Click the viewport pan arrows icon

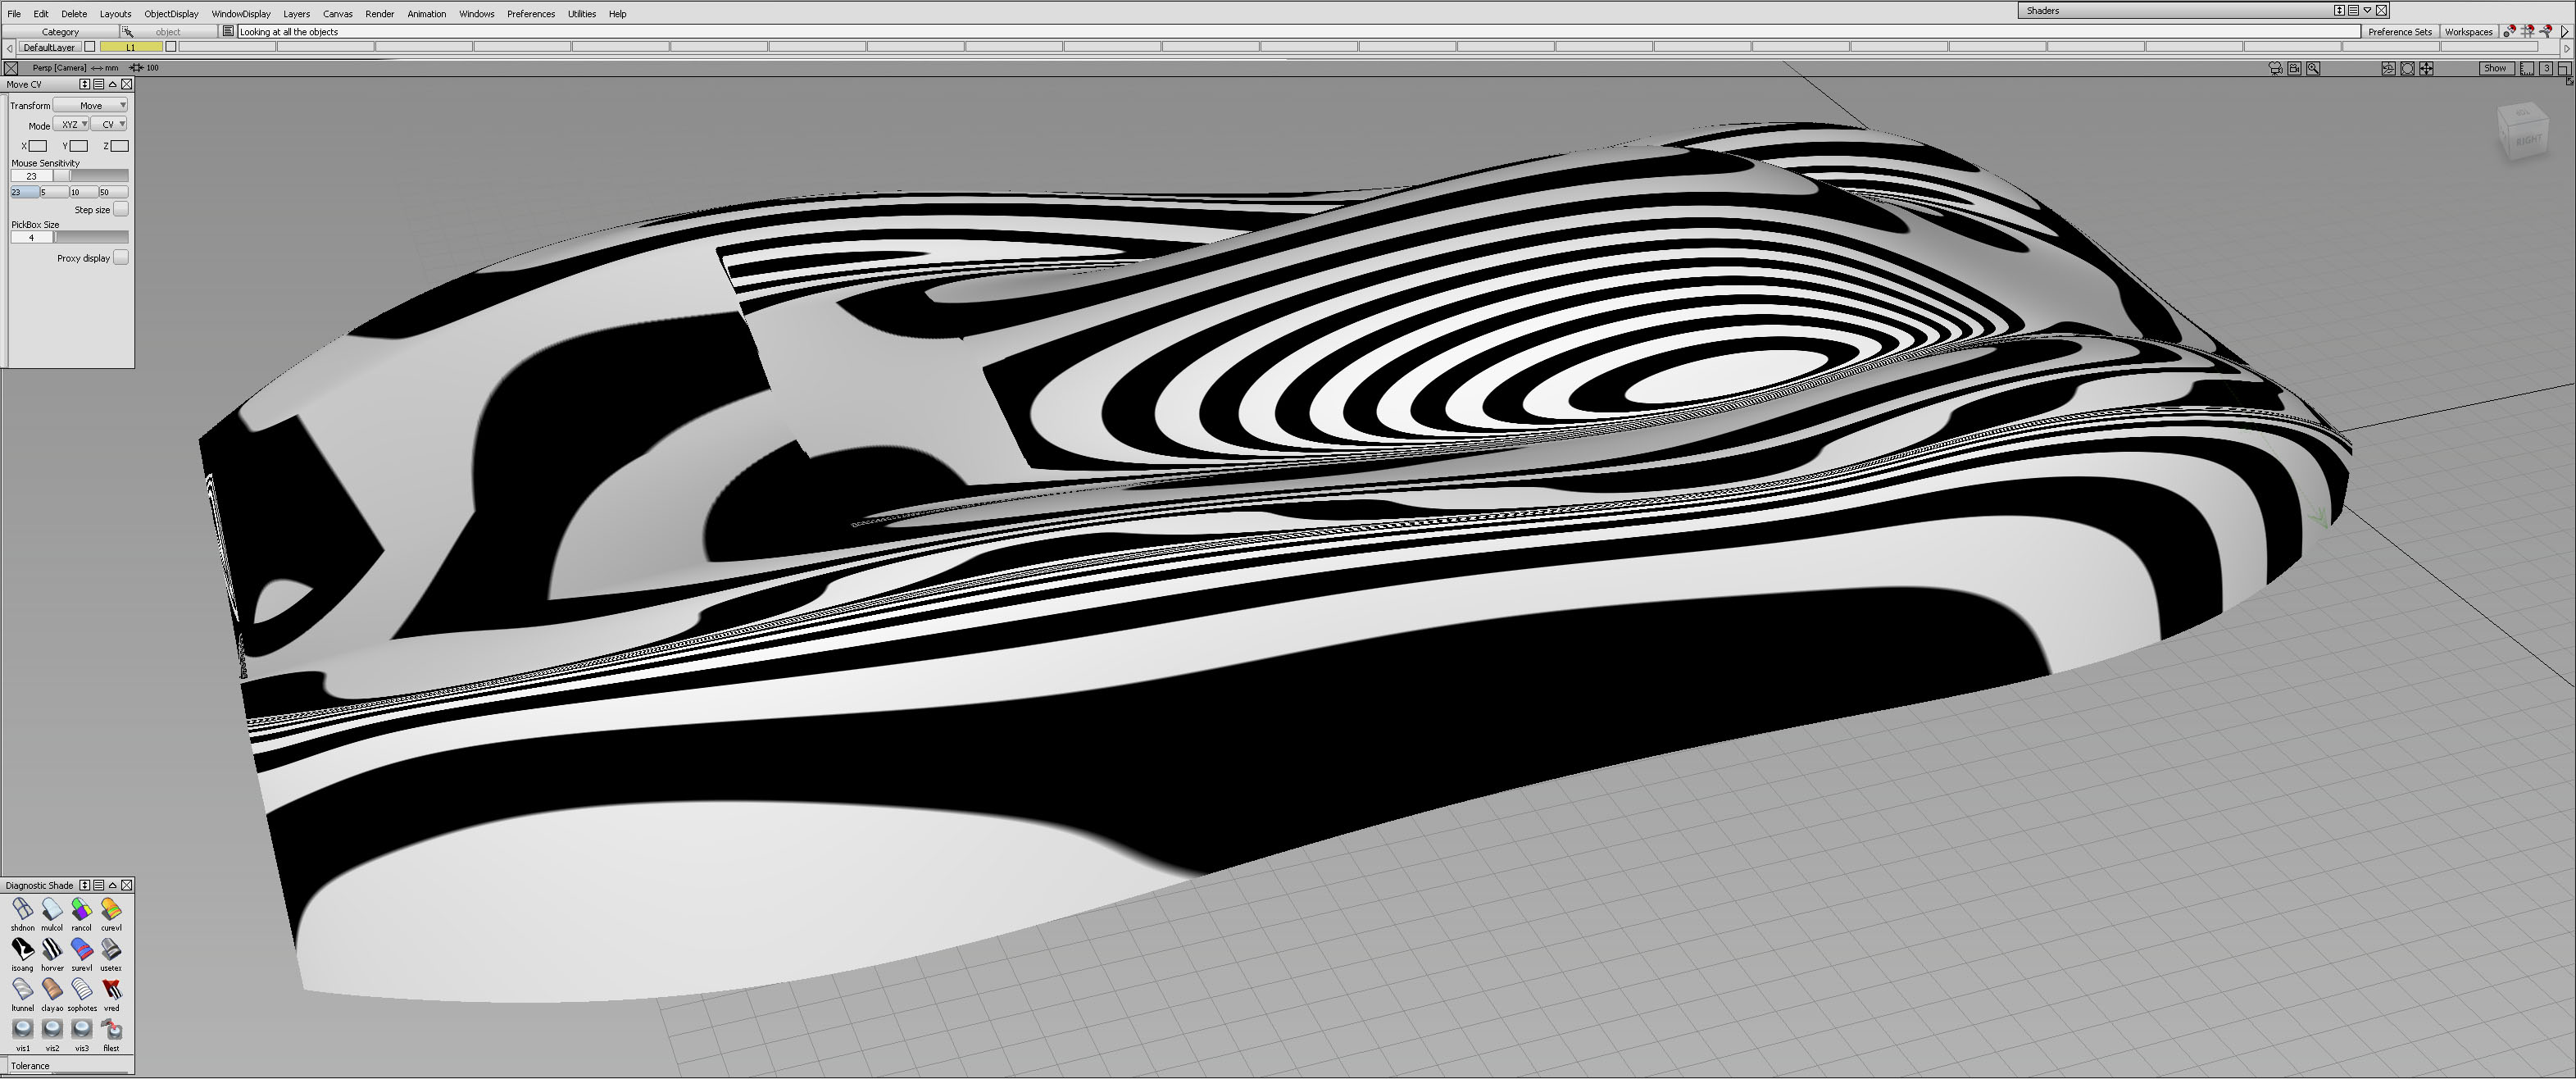[x=2426, y=68]
